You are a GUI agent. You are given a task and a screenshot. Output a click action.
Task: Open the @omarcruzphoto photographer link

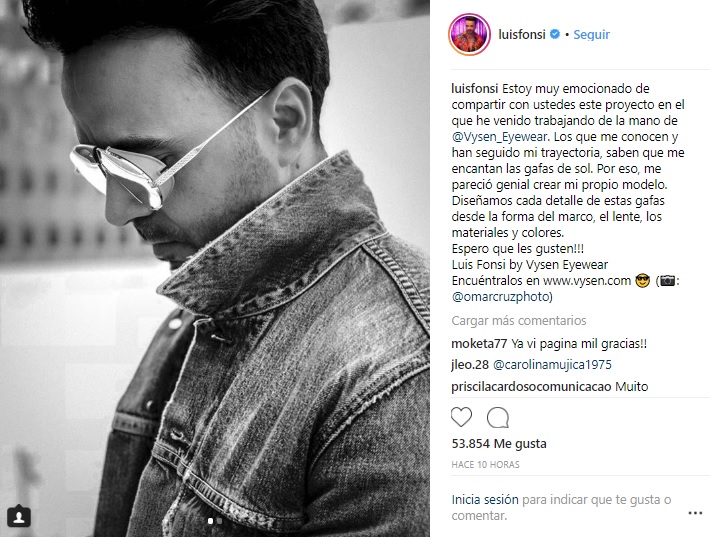tap(502, 297)
